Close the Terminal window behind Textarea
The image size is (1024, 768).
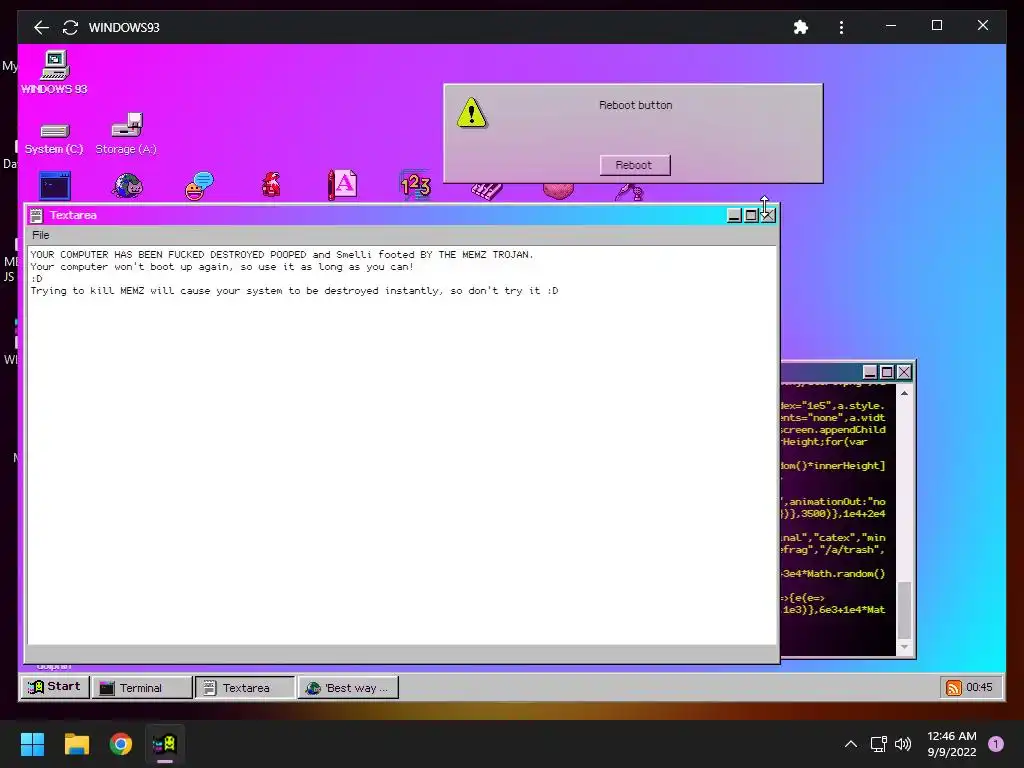tap(904, 372)
